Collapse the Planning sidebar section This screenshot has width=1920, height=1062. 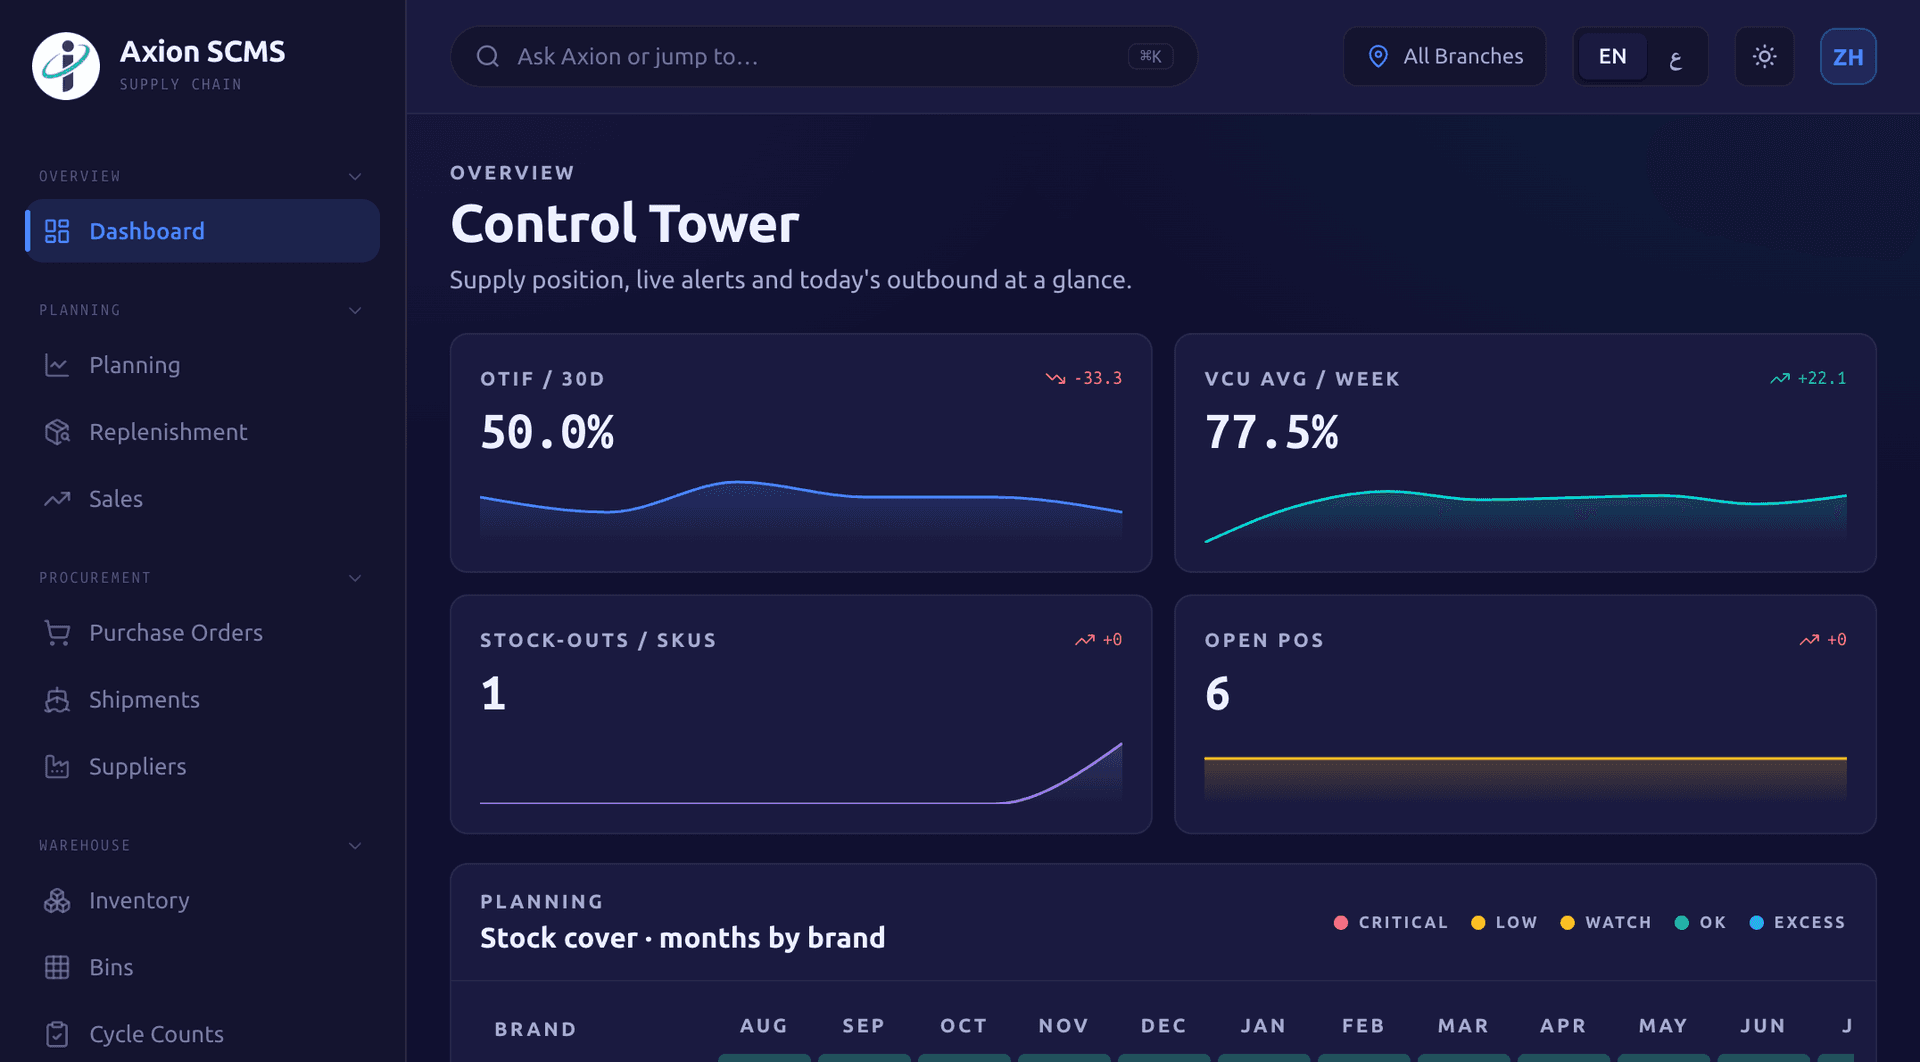(355, 310)
